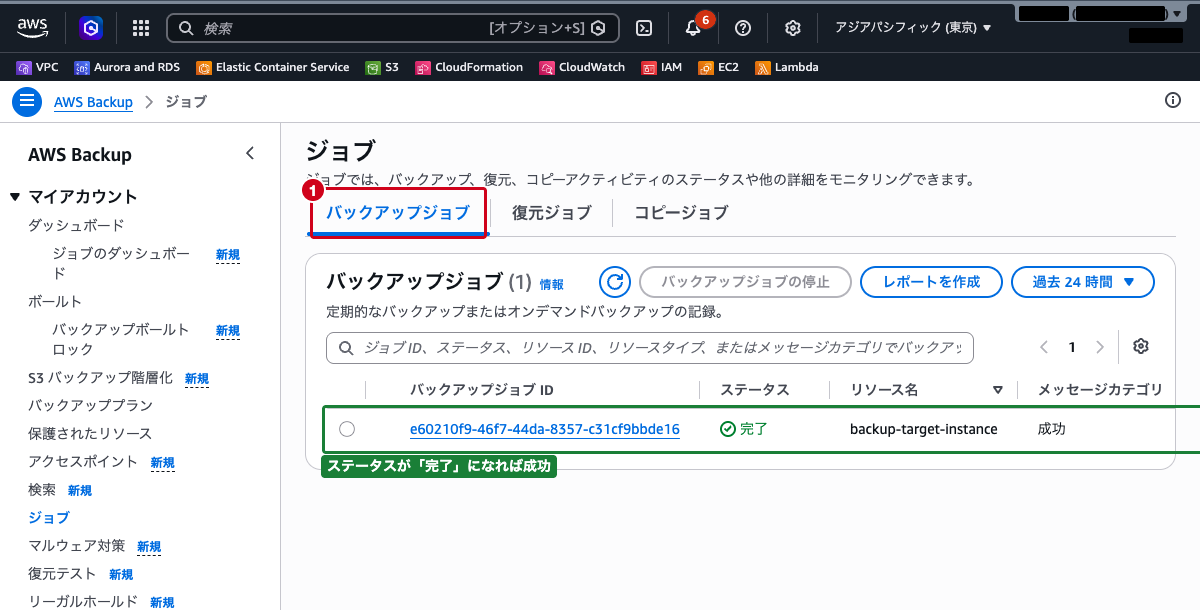The width and height of the screenshot is (1200, 610).
Task: Open the Elastic Container Service bookmark
Action: tap(273, 67)
